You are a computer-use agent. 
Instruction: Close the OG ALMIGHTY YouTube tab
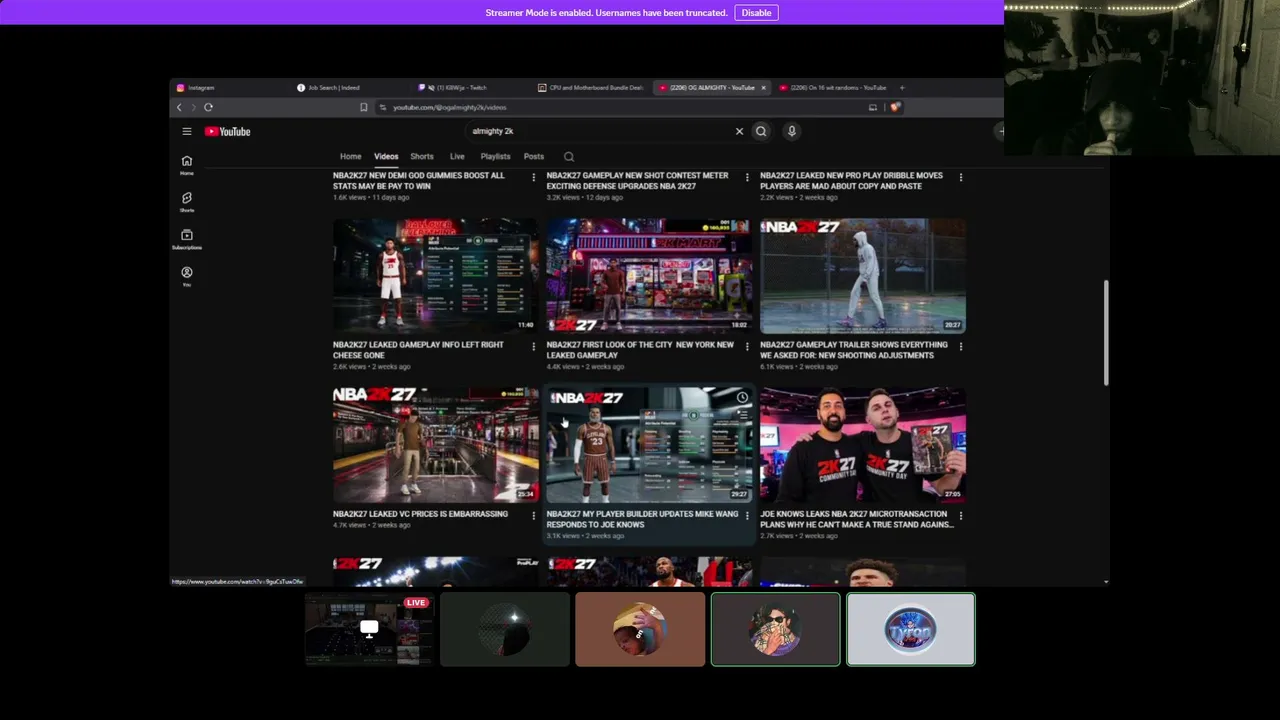click(763, 87)
